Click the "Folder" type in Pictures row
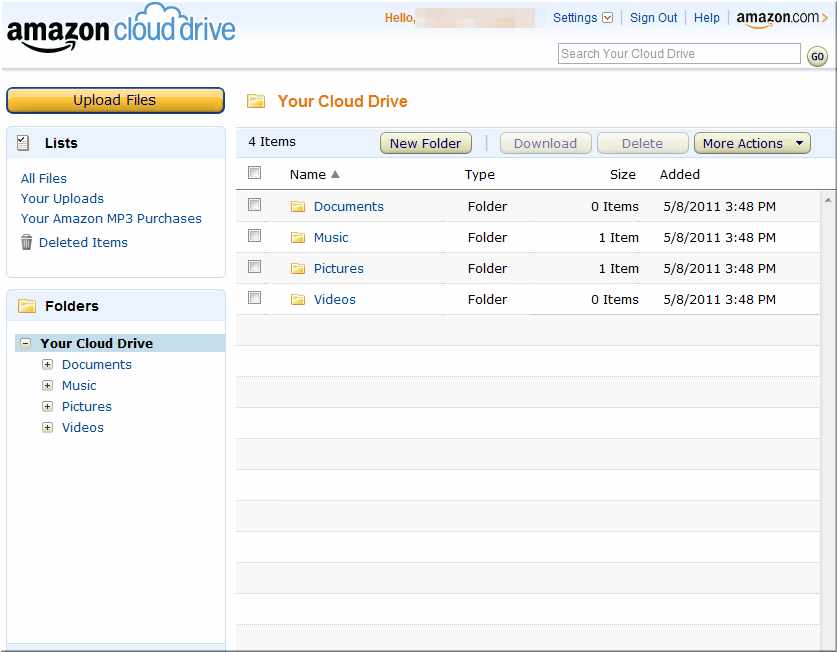 (x=487, y=269)
